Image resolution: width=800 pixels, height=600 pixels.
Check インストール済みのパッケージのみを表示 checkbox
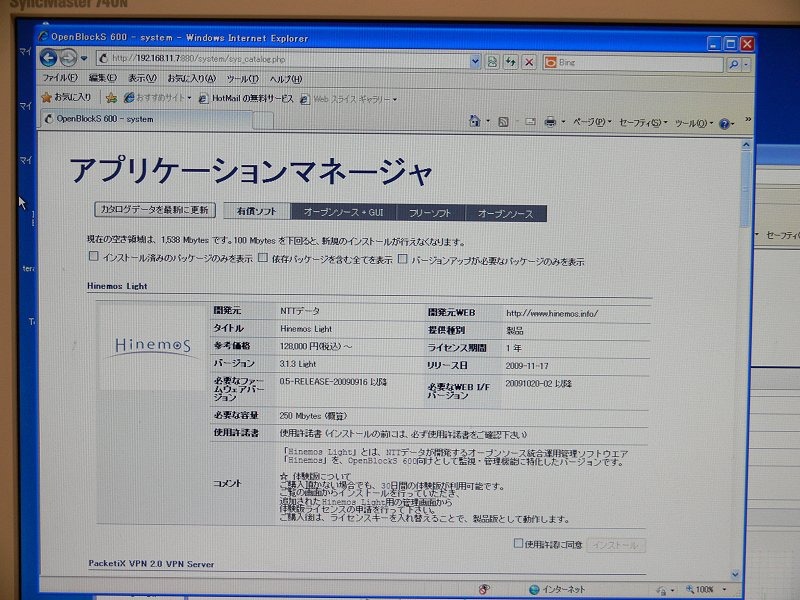click(x=93, y=256)
